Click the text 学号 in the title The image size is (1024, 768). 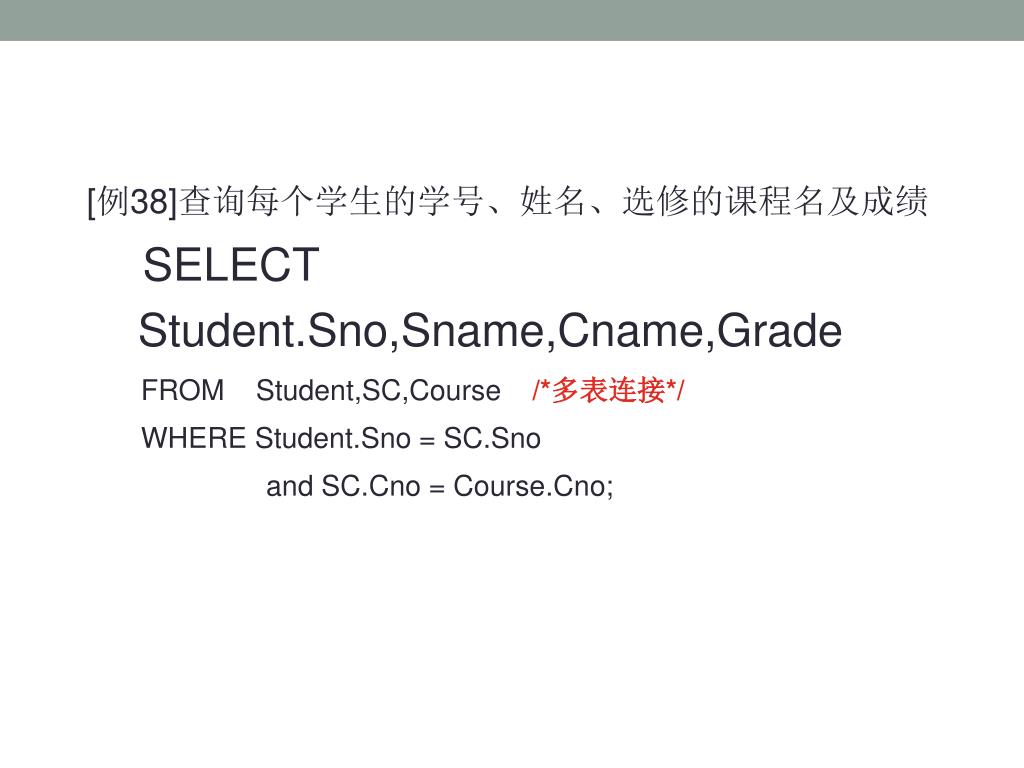[x=452, y=201]
